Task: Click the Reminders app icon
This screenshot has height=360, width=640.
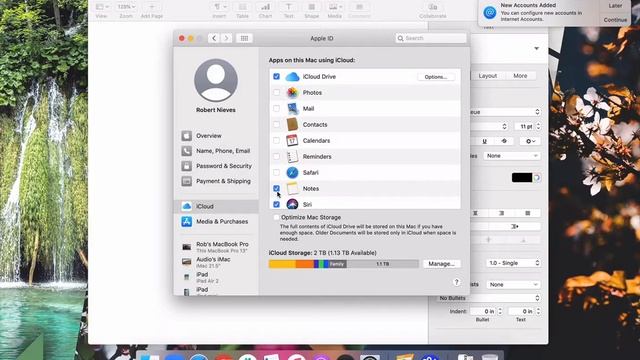Action: pyautogui.click(x=292, y=156)
